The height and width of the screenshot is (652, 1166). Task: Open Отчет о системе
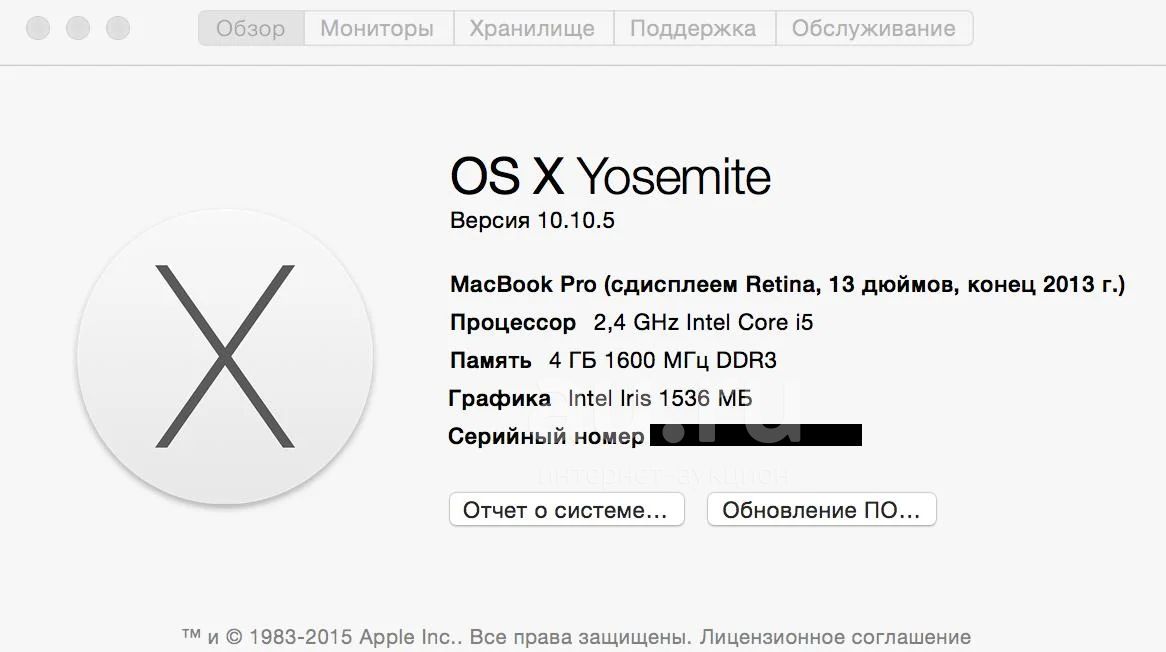(567, 510)
